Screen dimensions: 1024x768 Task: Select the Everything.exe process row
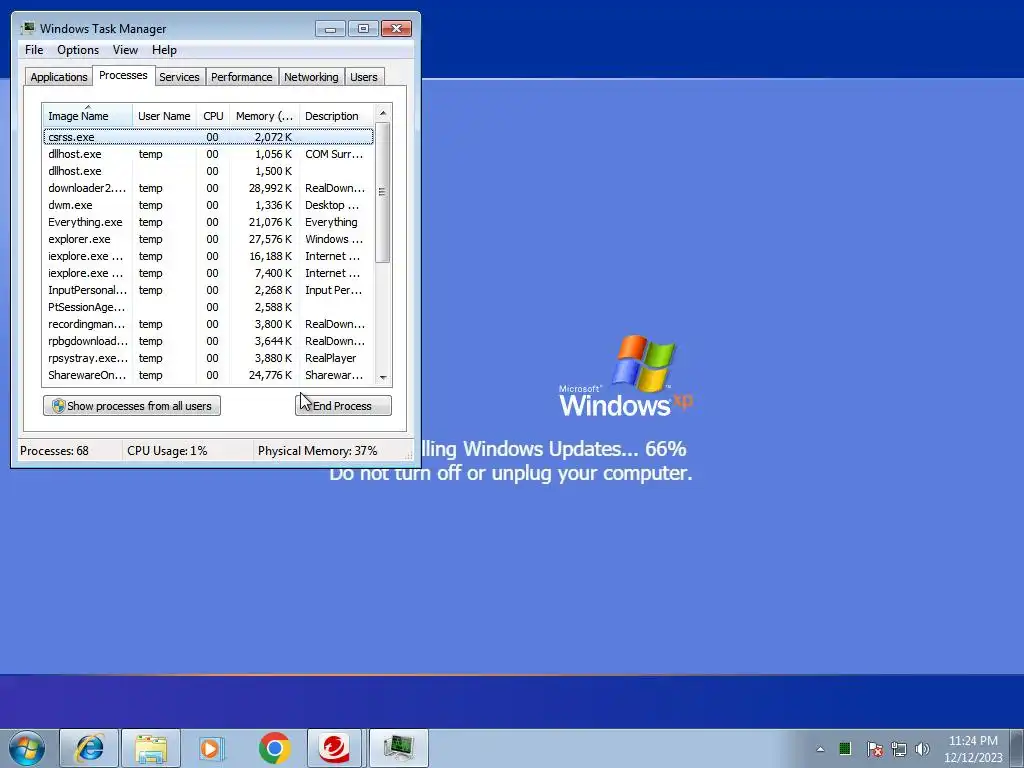pyautogui.click(x=208, y=222)
